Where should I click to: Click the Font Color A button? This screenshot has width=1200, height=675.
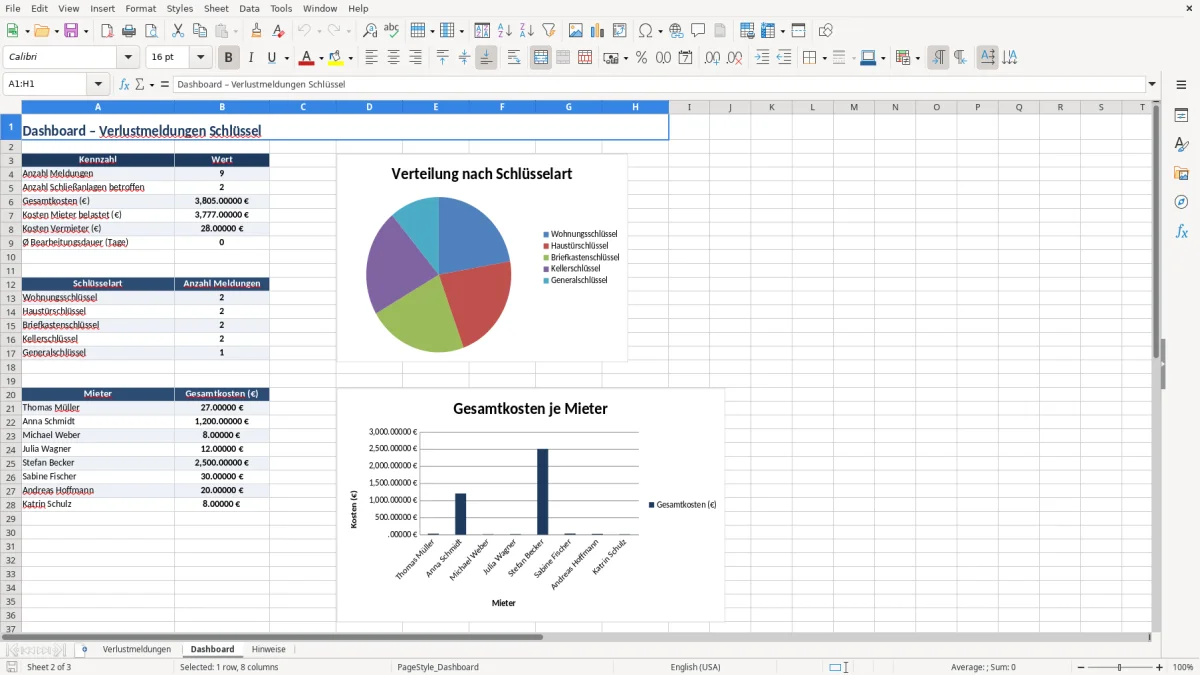(306, 58)
